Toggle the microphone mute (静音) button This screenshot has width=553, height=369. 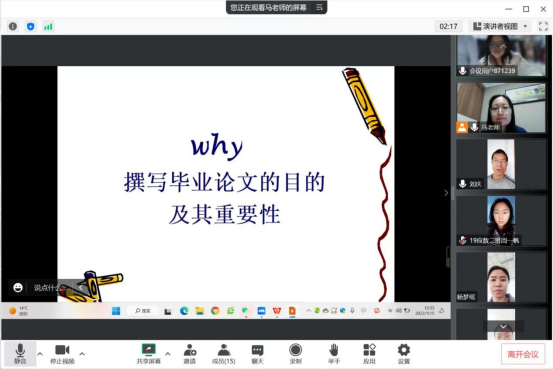(20, 354)
